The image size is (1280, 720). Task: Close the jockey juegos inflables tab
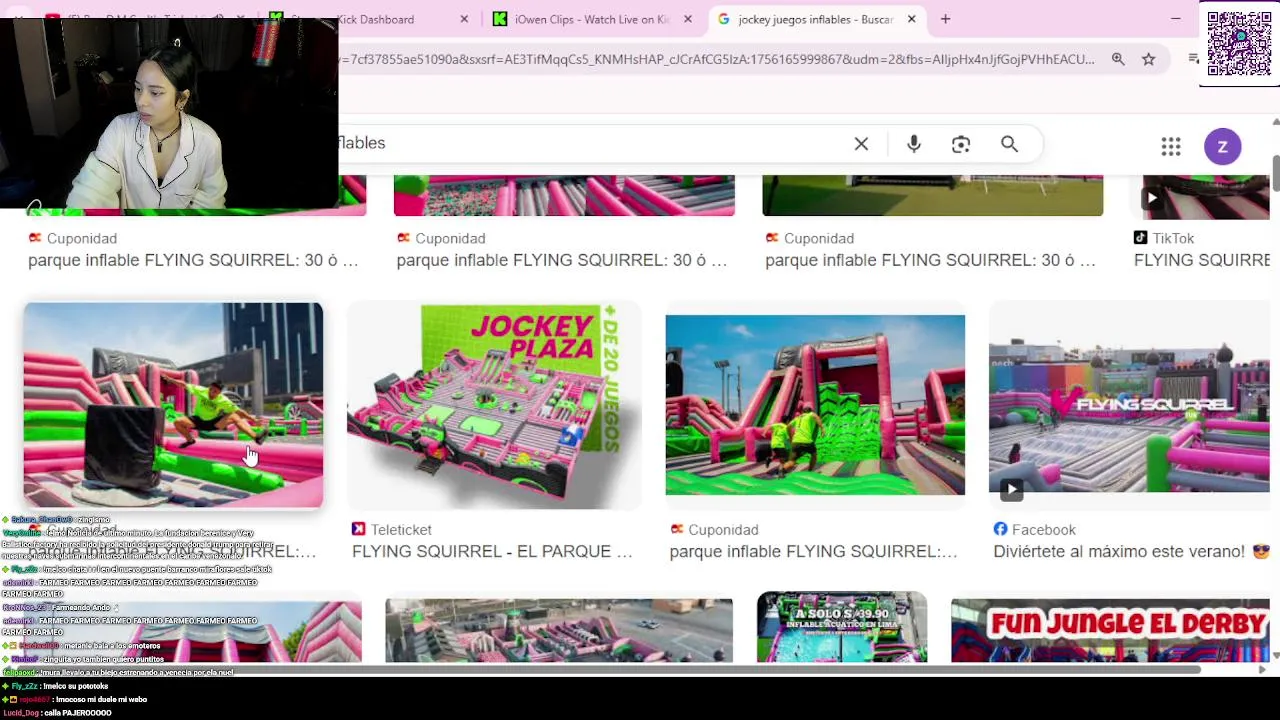pos(911,19)
